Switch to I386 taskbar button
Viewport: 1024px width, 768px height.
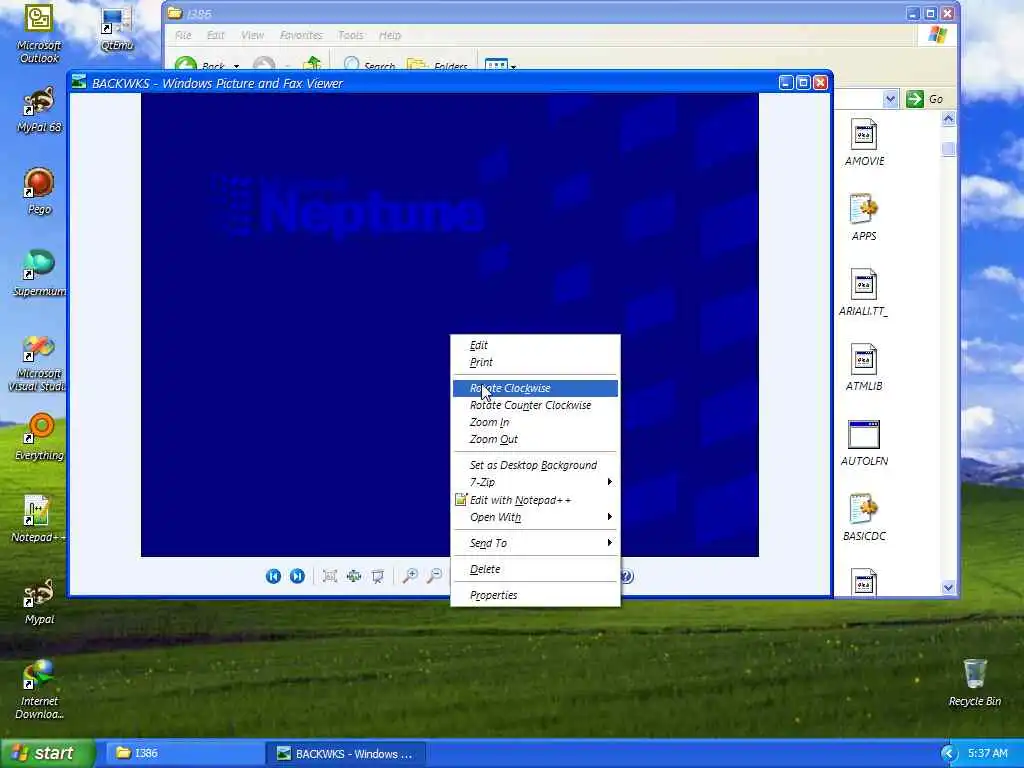(184, 754)
